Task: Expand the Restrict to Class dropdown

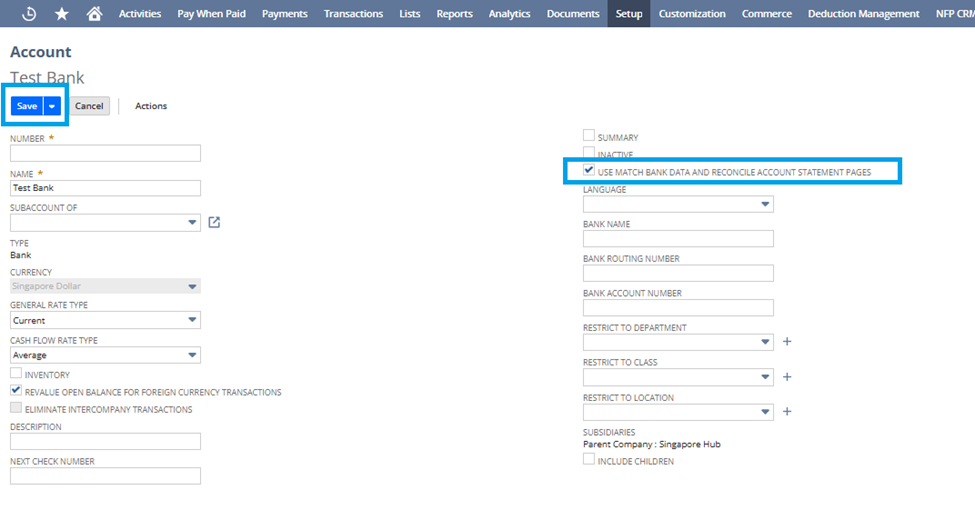Action: pos(765,377)
